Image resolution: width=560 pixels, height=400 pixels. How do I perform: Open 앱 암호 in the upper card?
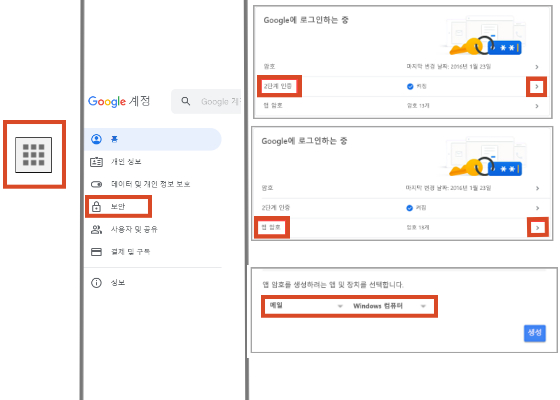point(273,106)
